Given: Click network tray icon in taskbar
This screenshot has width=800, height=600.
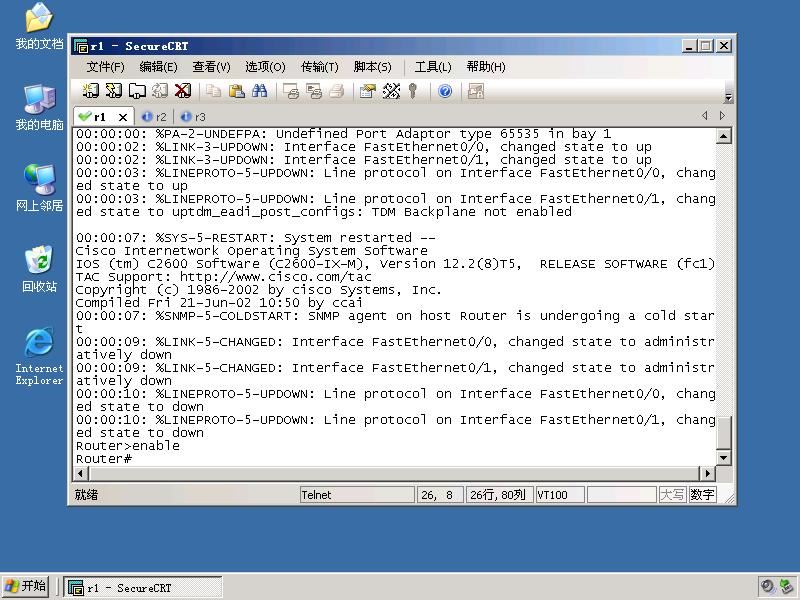Looking at the screenshot, I should click(787, 587).
